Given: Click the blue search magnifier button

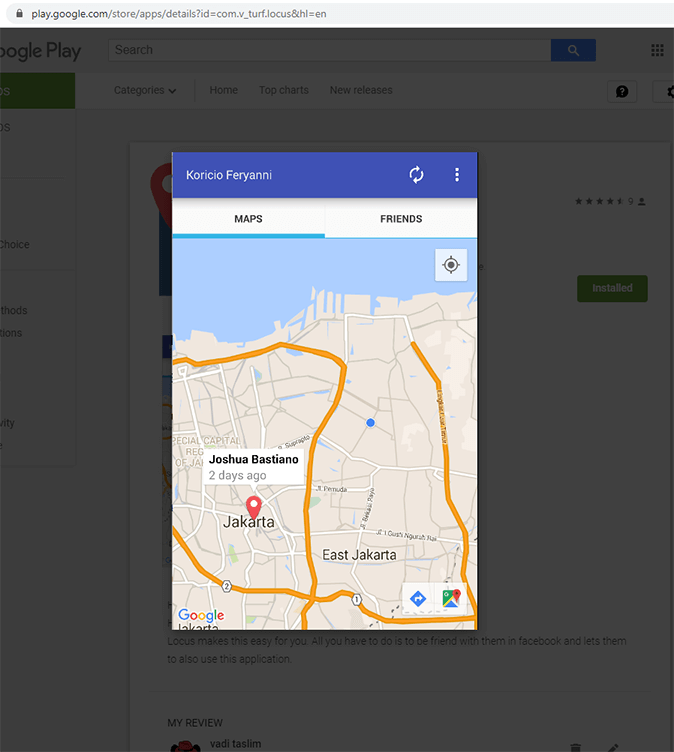Looking at the screenshot, I should [x=573, y=50].
